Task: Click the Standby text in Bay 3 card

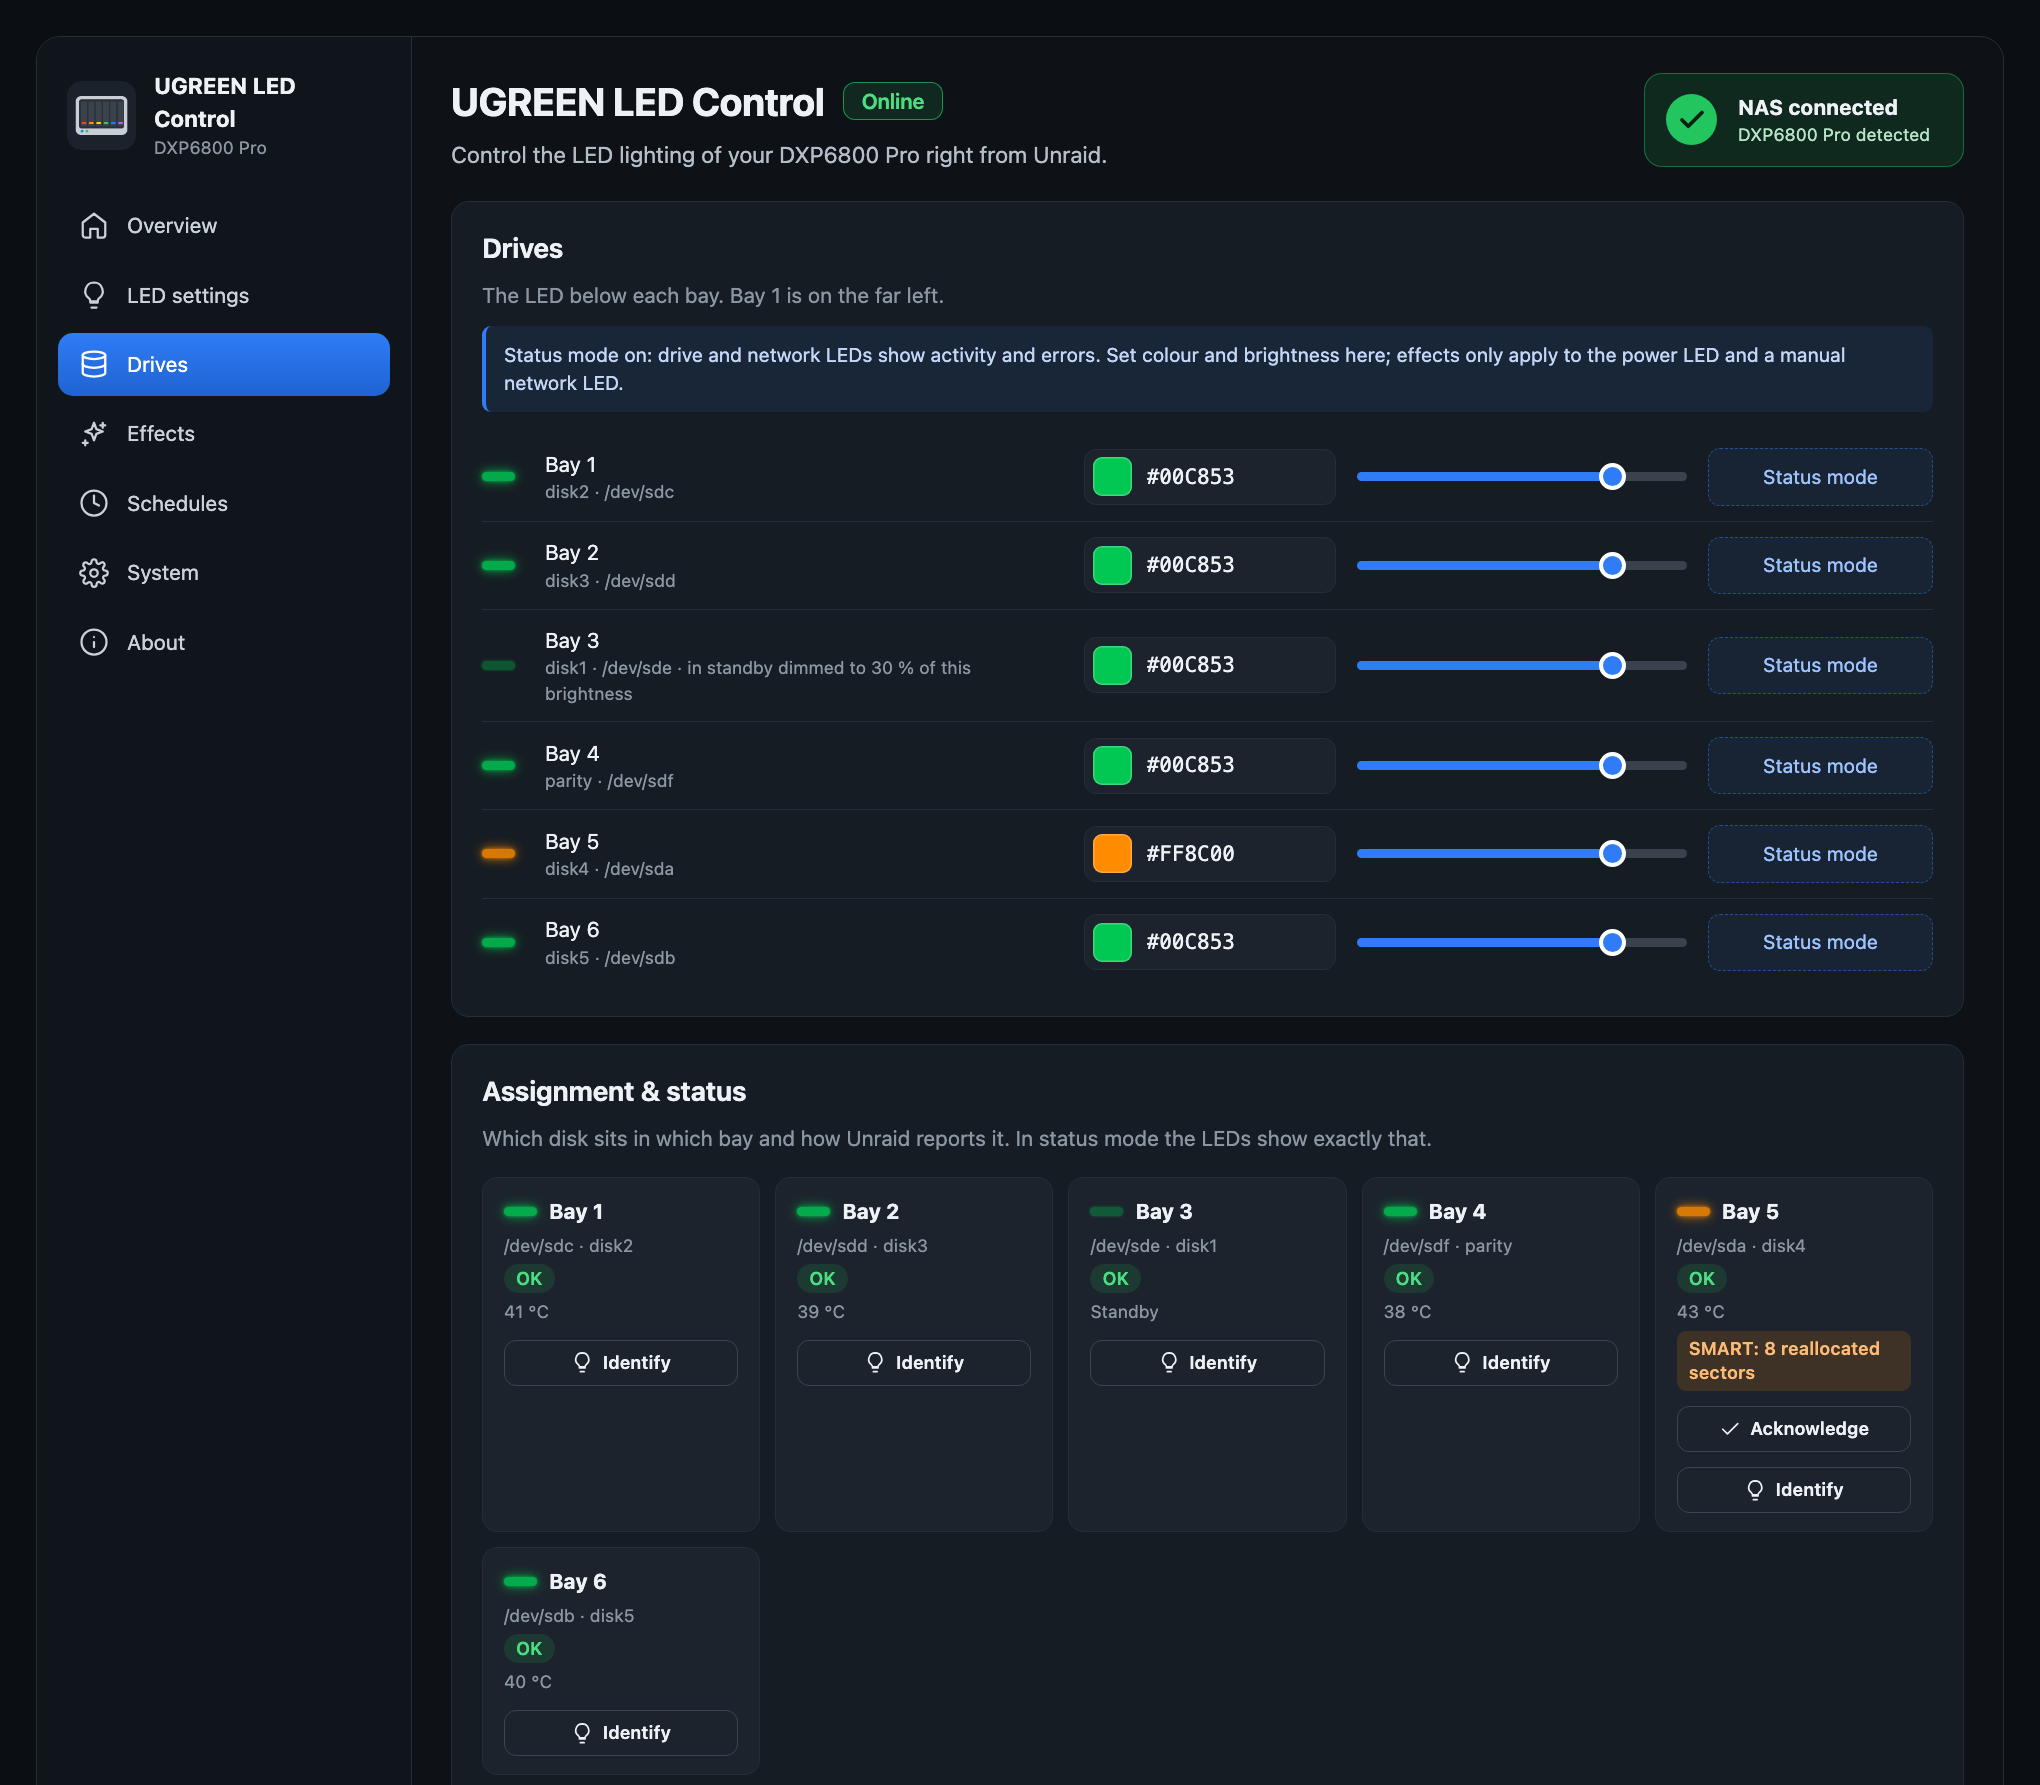Action: 1124,1312
